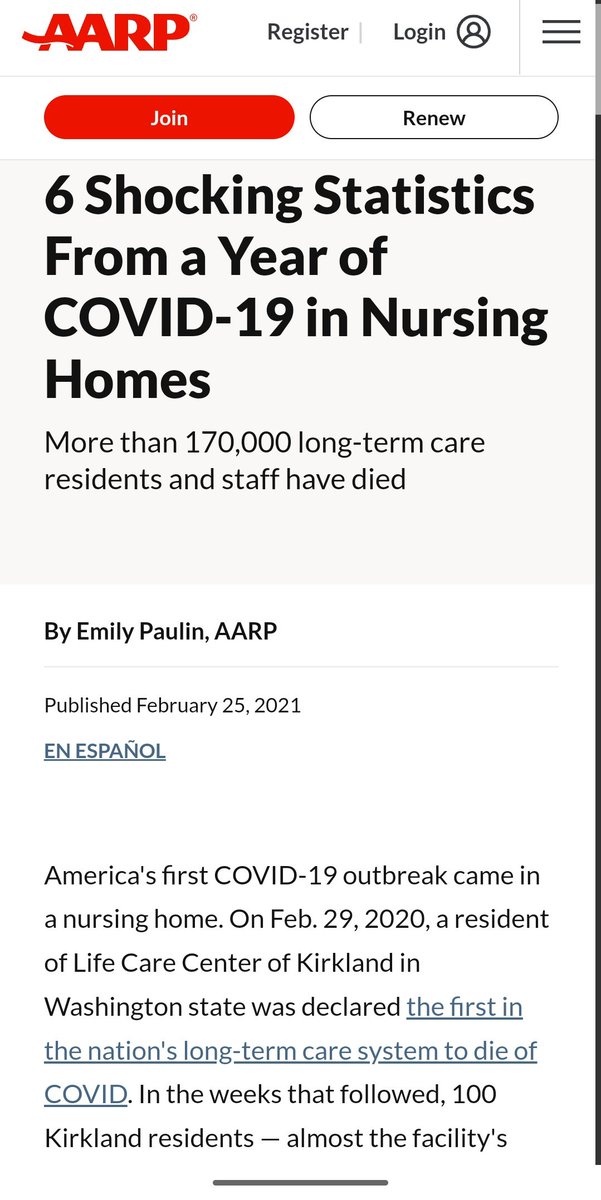
Task: Click the Published February 25, 2021 date
Action: [172, 705]
